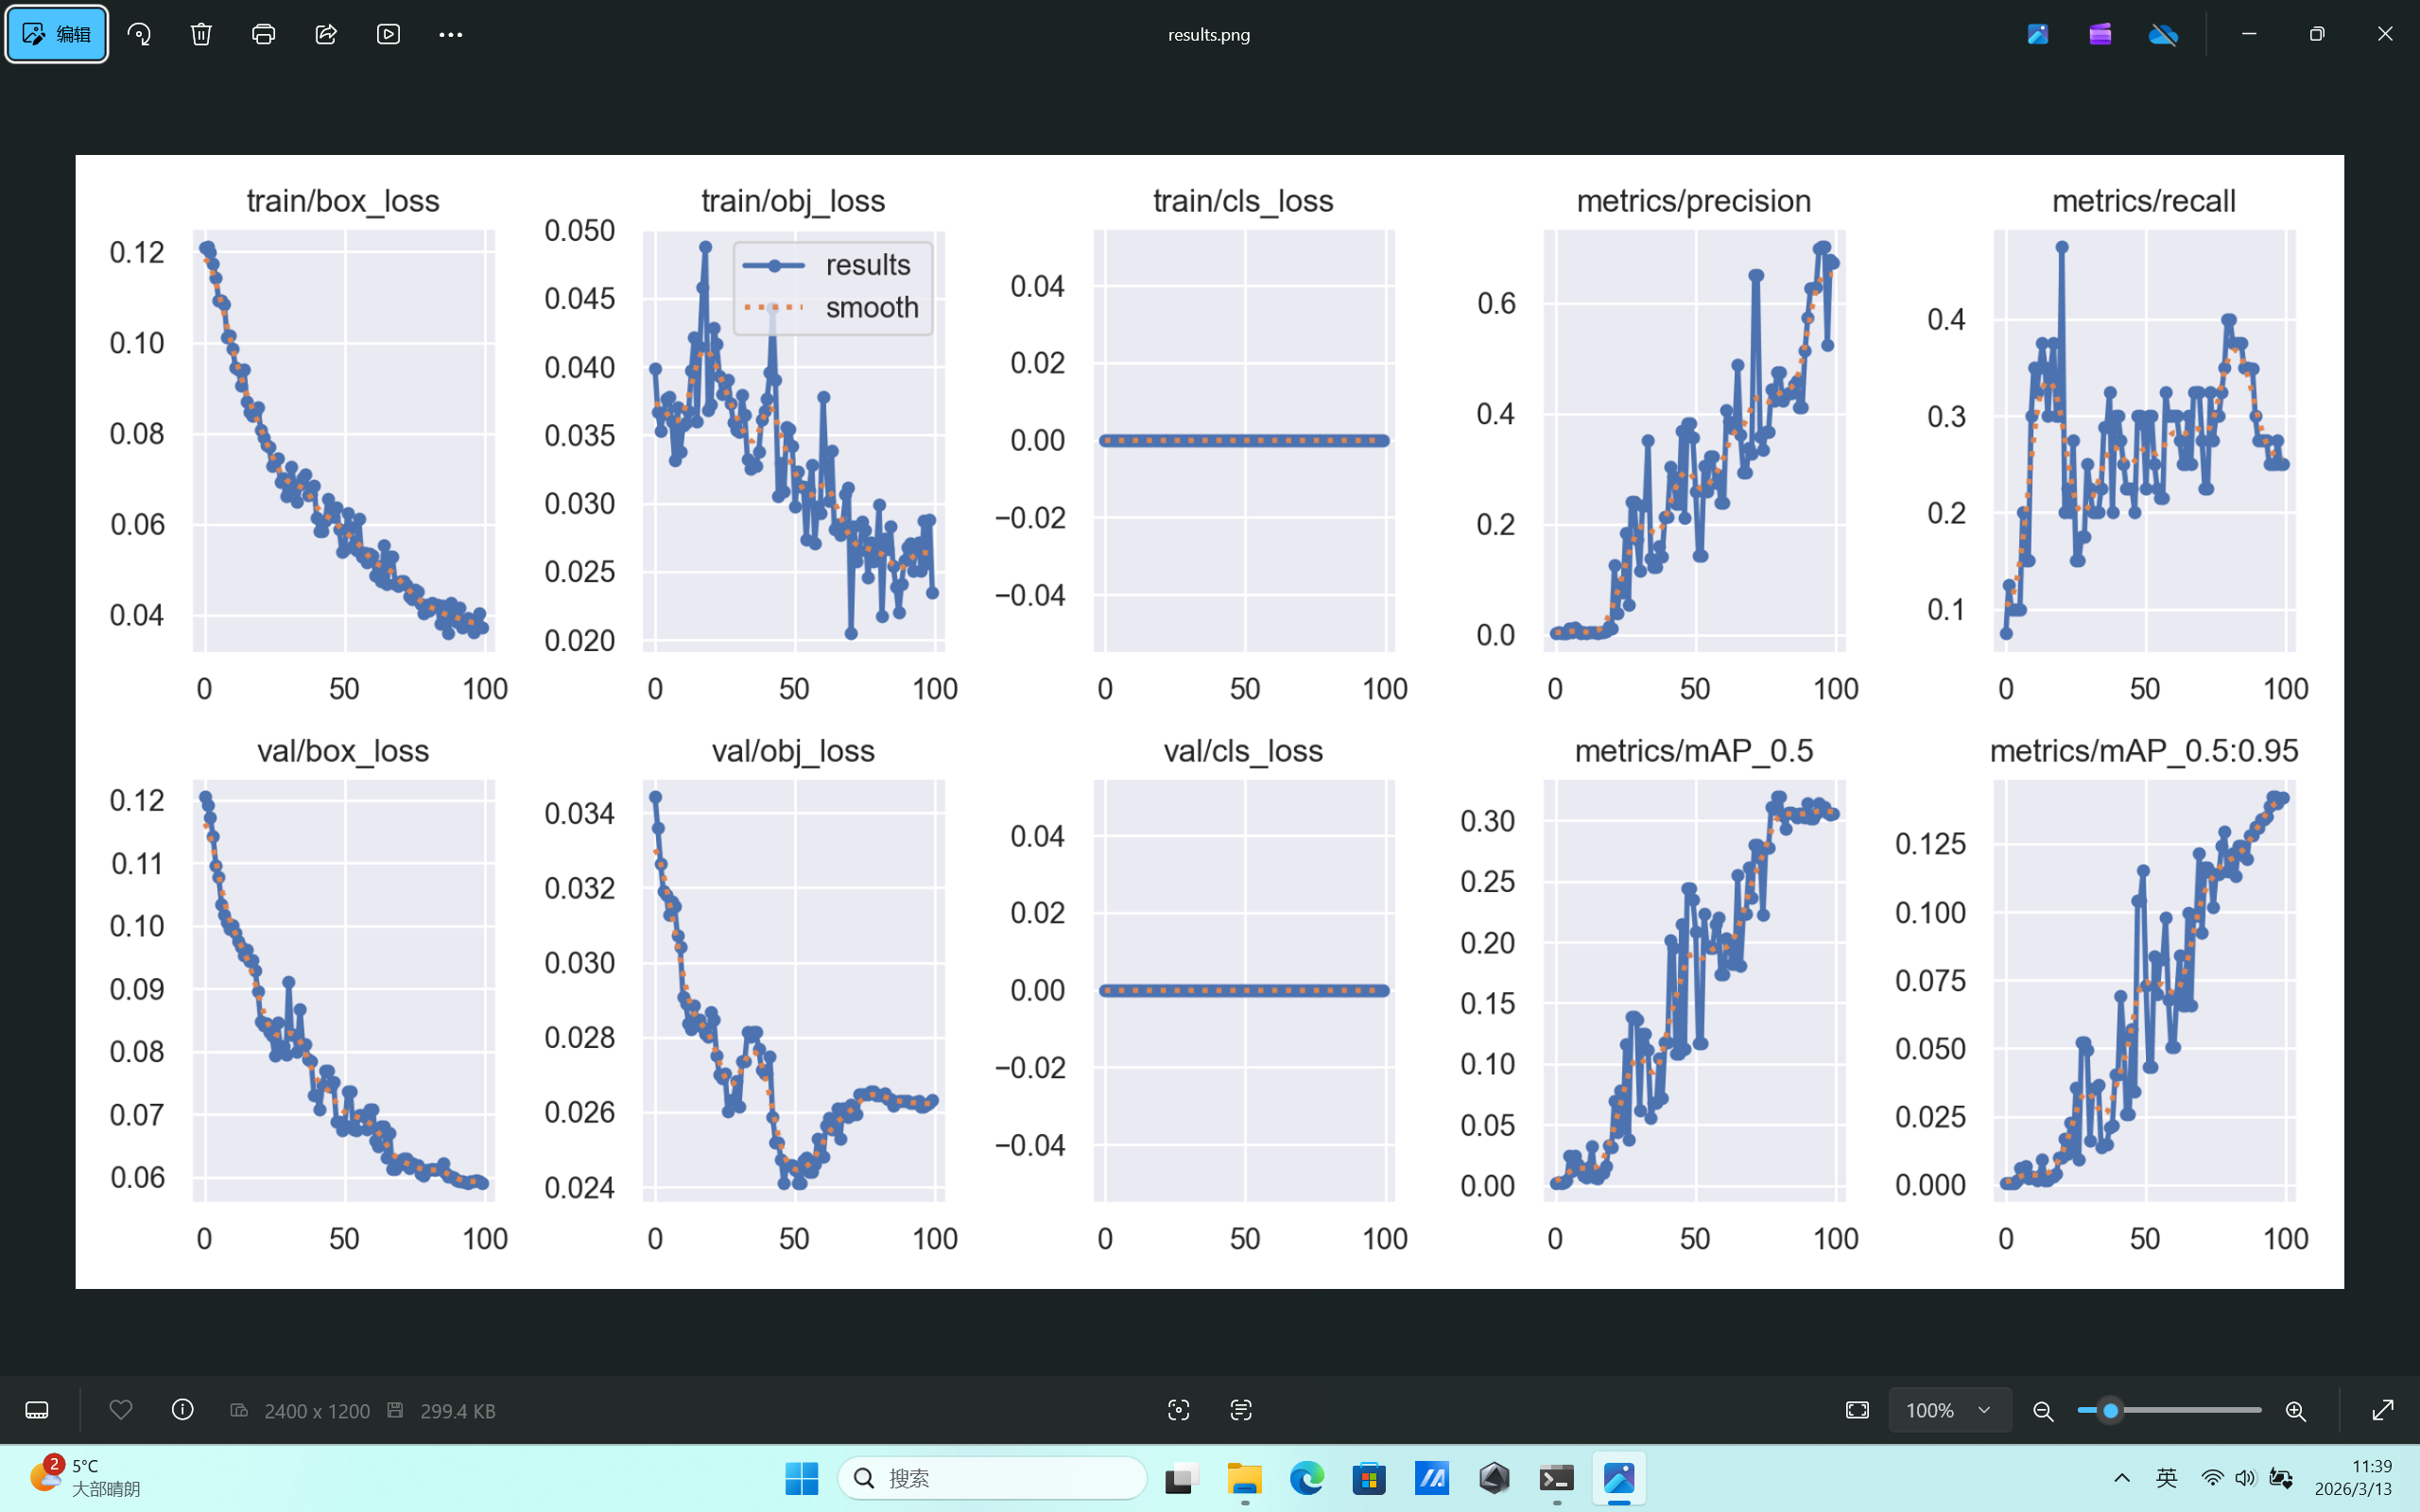Click the taskbar search box
This screenshot has width=2420, height=1512.
tap(992, 1478)
